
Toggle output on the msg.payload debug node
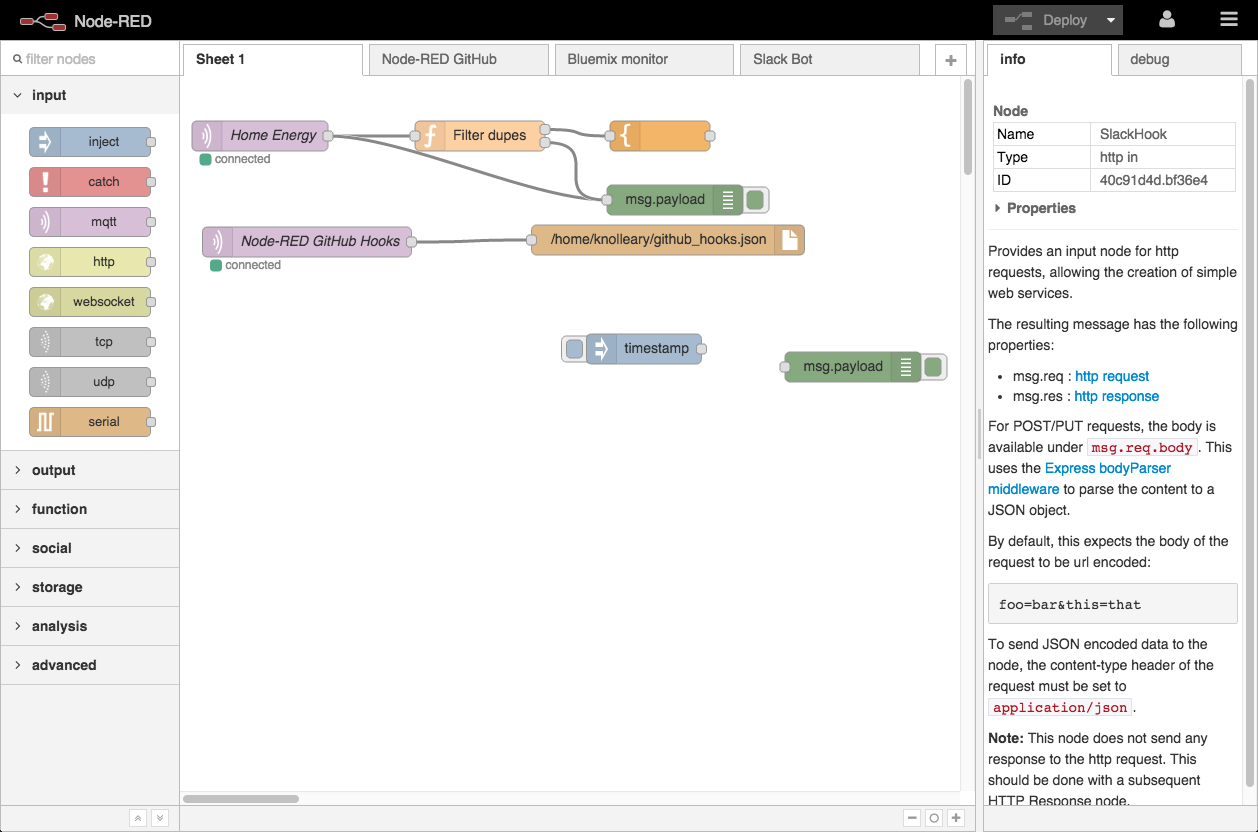point(755,200)
